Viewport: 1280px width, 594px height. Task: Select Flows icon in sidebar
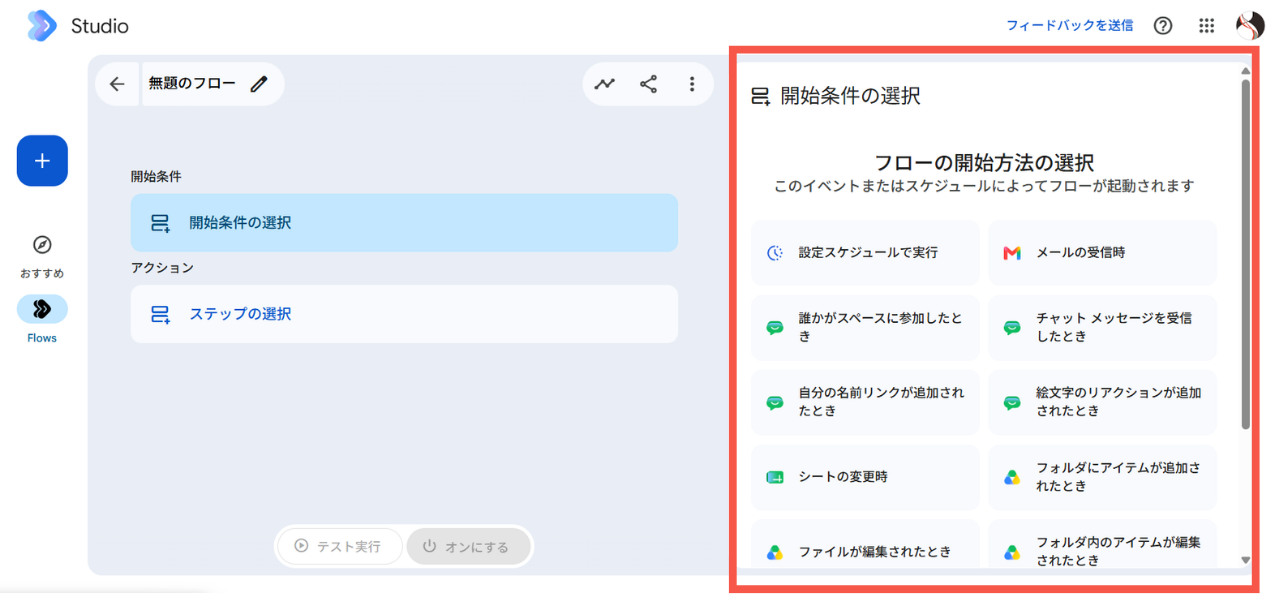pos(42,309)
